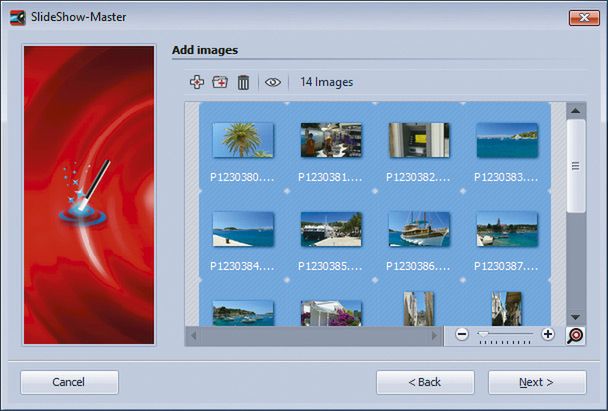Click the horizontal scrollbar left arrow

coord(193,335)
